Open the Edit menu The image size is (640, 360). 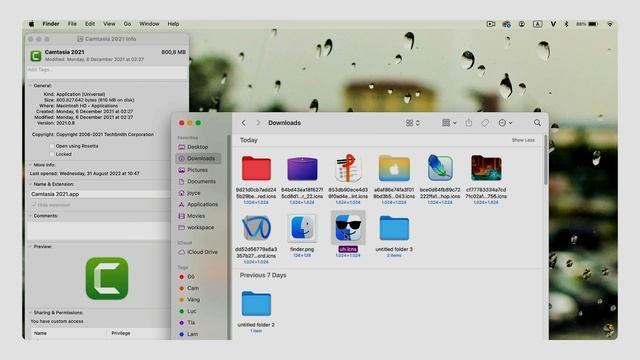(90, 24)
